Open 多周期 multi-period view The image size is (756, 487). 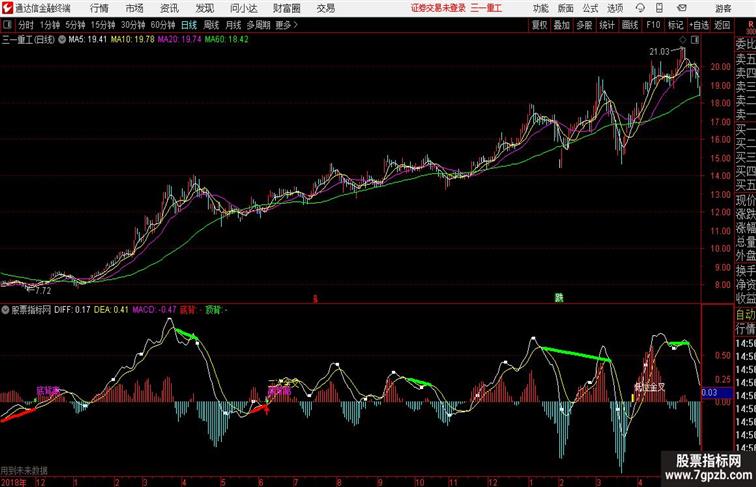[x=258, y=25]
